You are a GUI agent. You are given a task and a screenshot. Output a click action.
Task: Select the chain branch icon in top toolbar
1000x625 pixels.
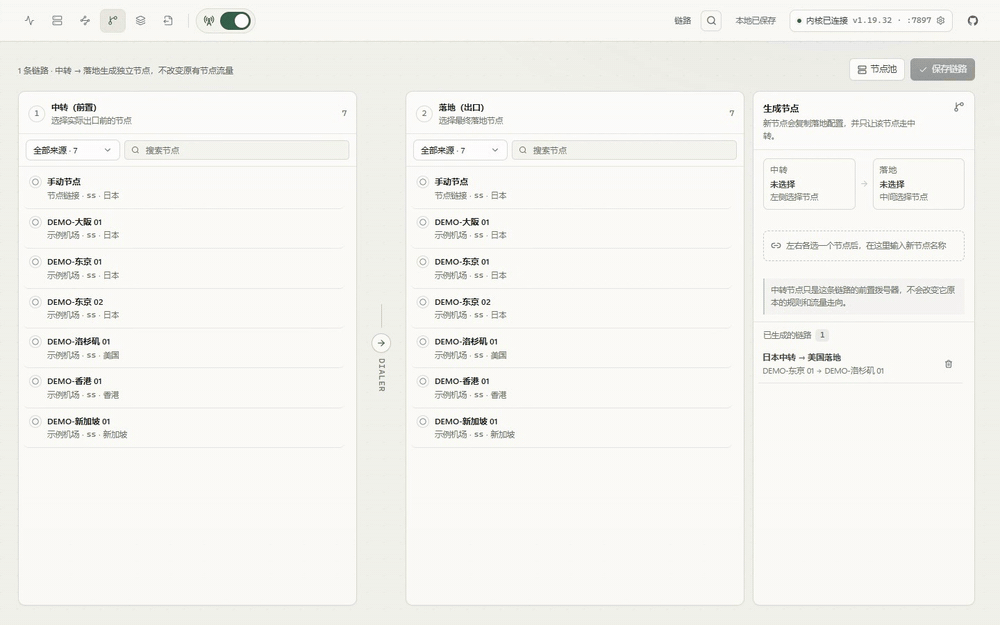[x=113, y=20]
